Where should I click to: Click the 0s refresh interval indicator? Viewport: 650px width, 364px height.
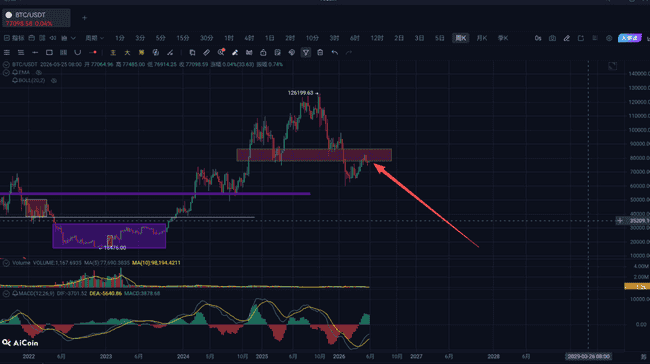(538, 38)
